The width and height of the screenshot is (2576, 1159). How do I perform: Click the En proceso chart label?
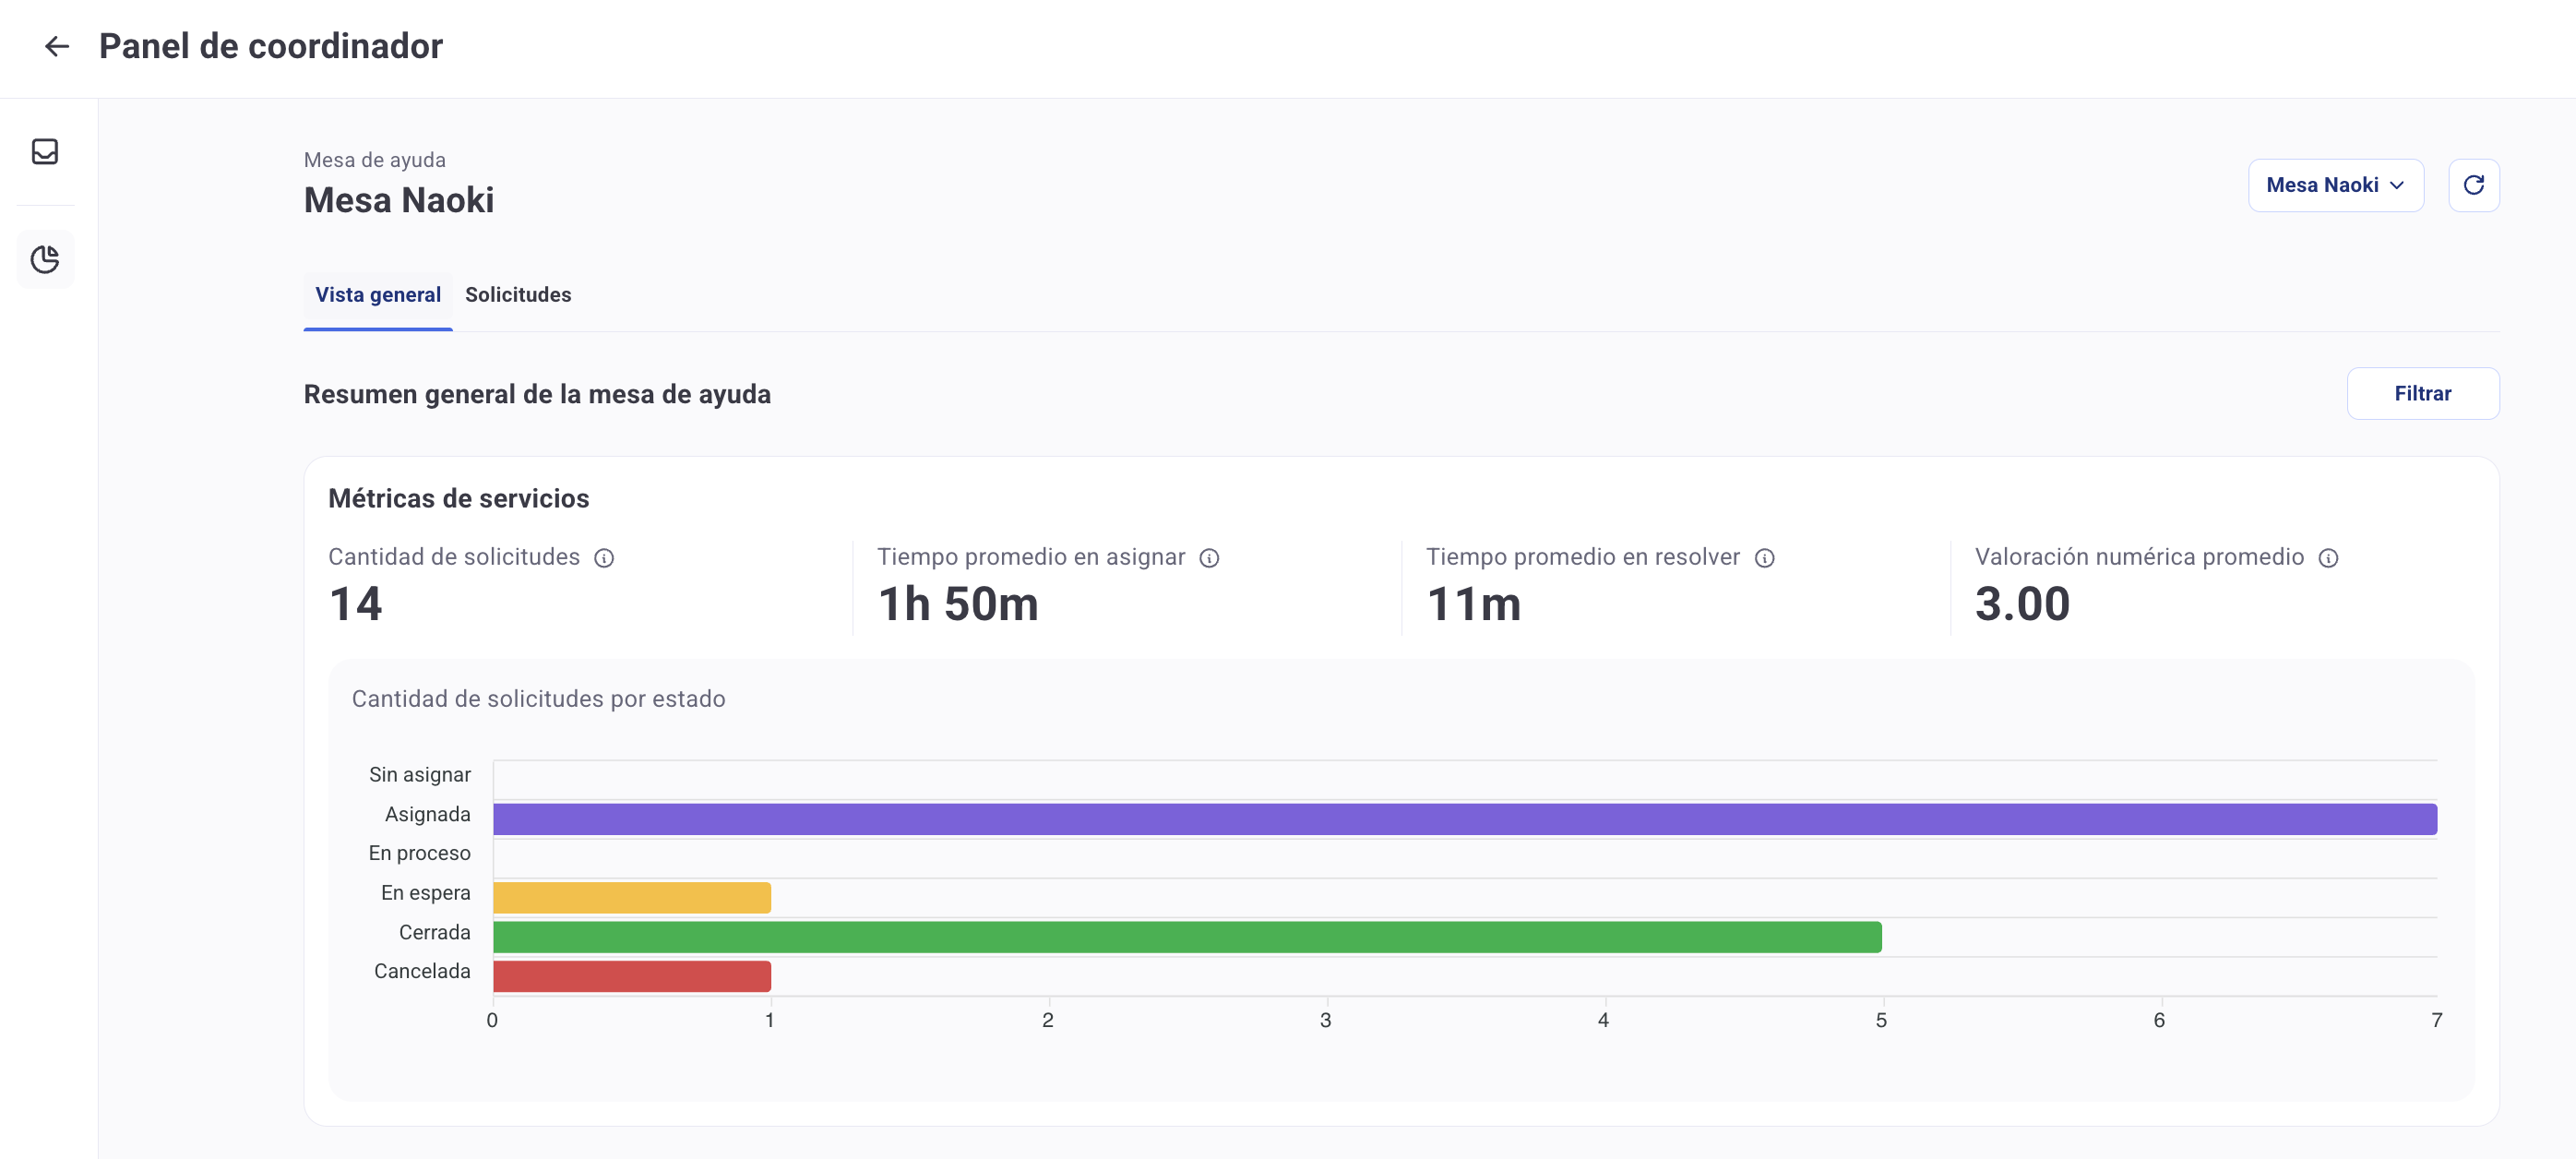pyautogui.click(x=419, y=853)
